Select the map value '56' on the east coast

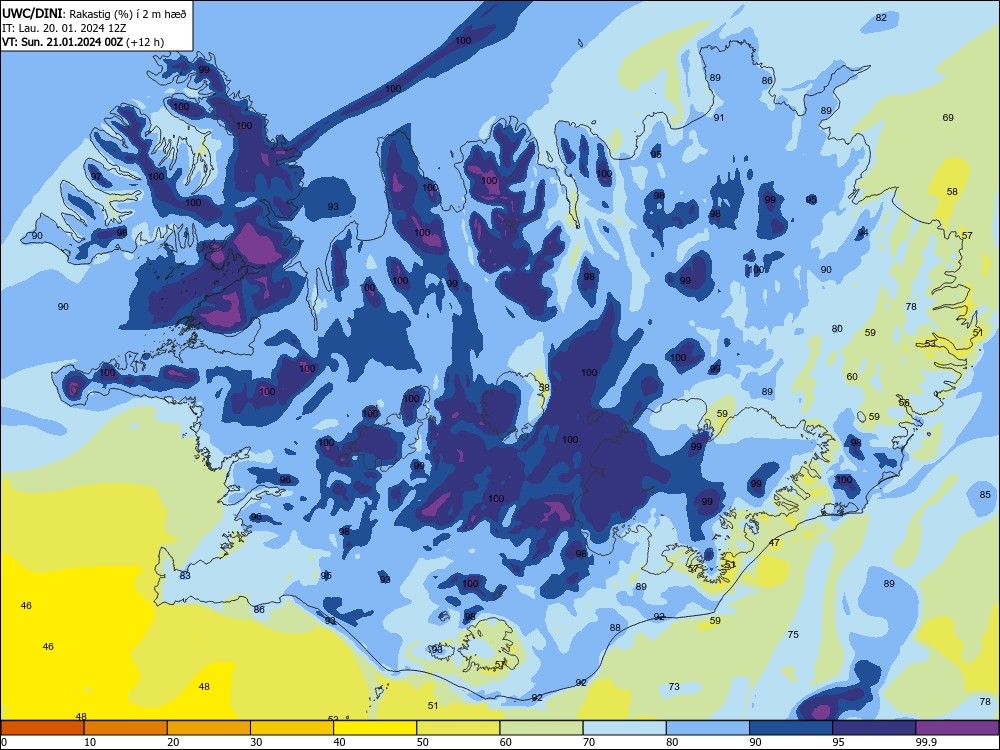pyautogui.click(x=904, y=402)
